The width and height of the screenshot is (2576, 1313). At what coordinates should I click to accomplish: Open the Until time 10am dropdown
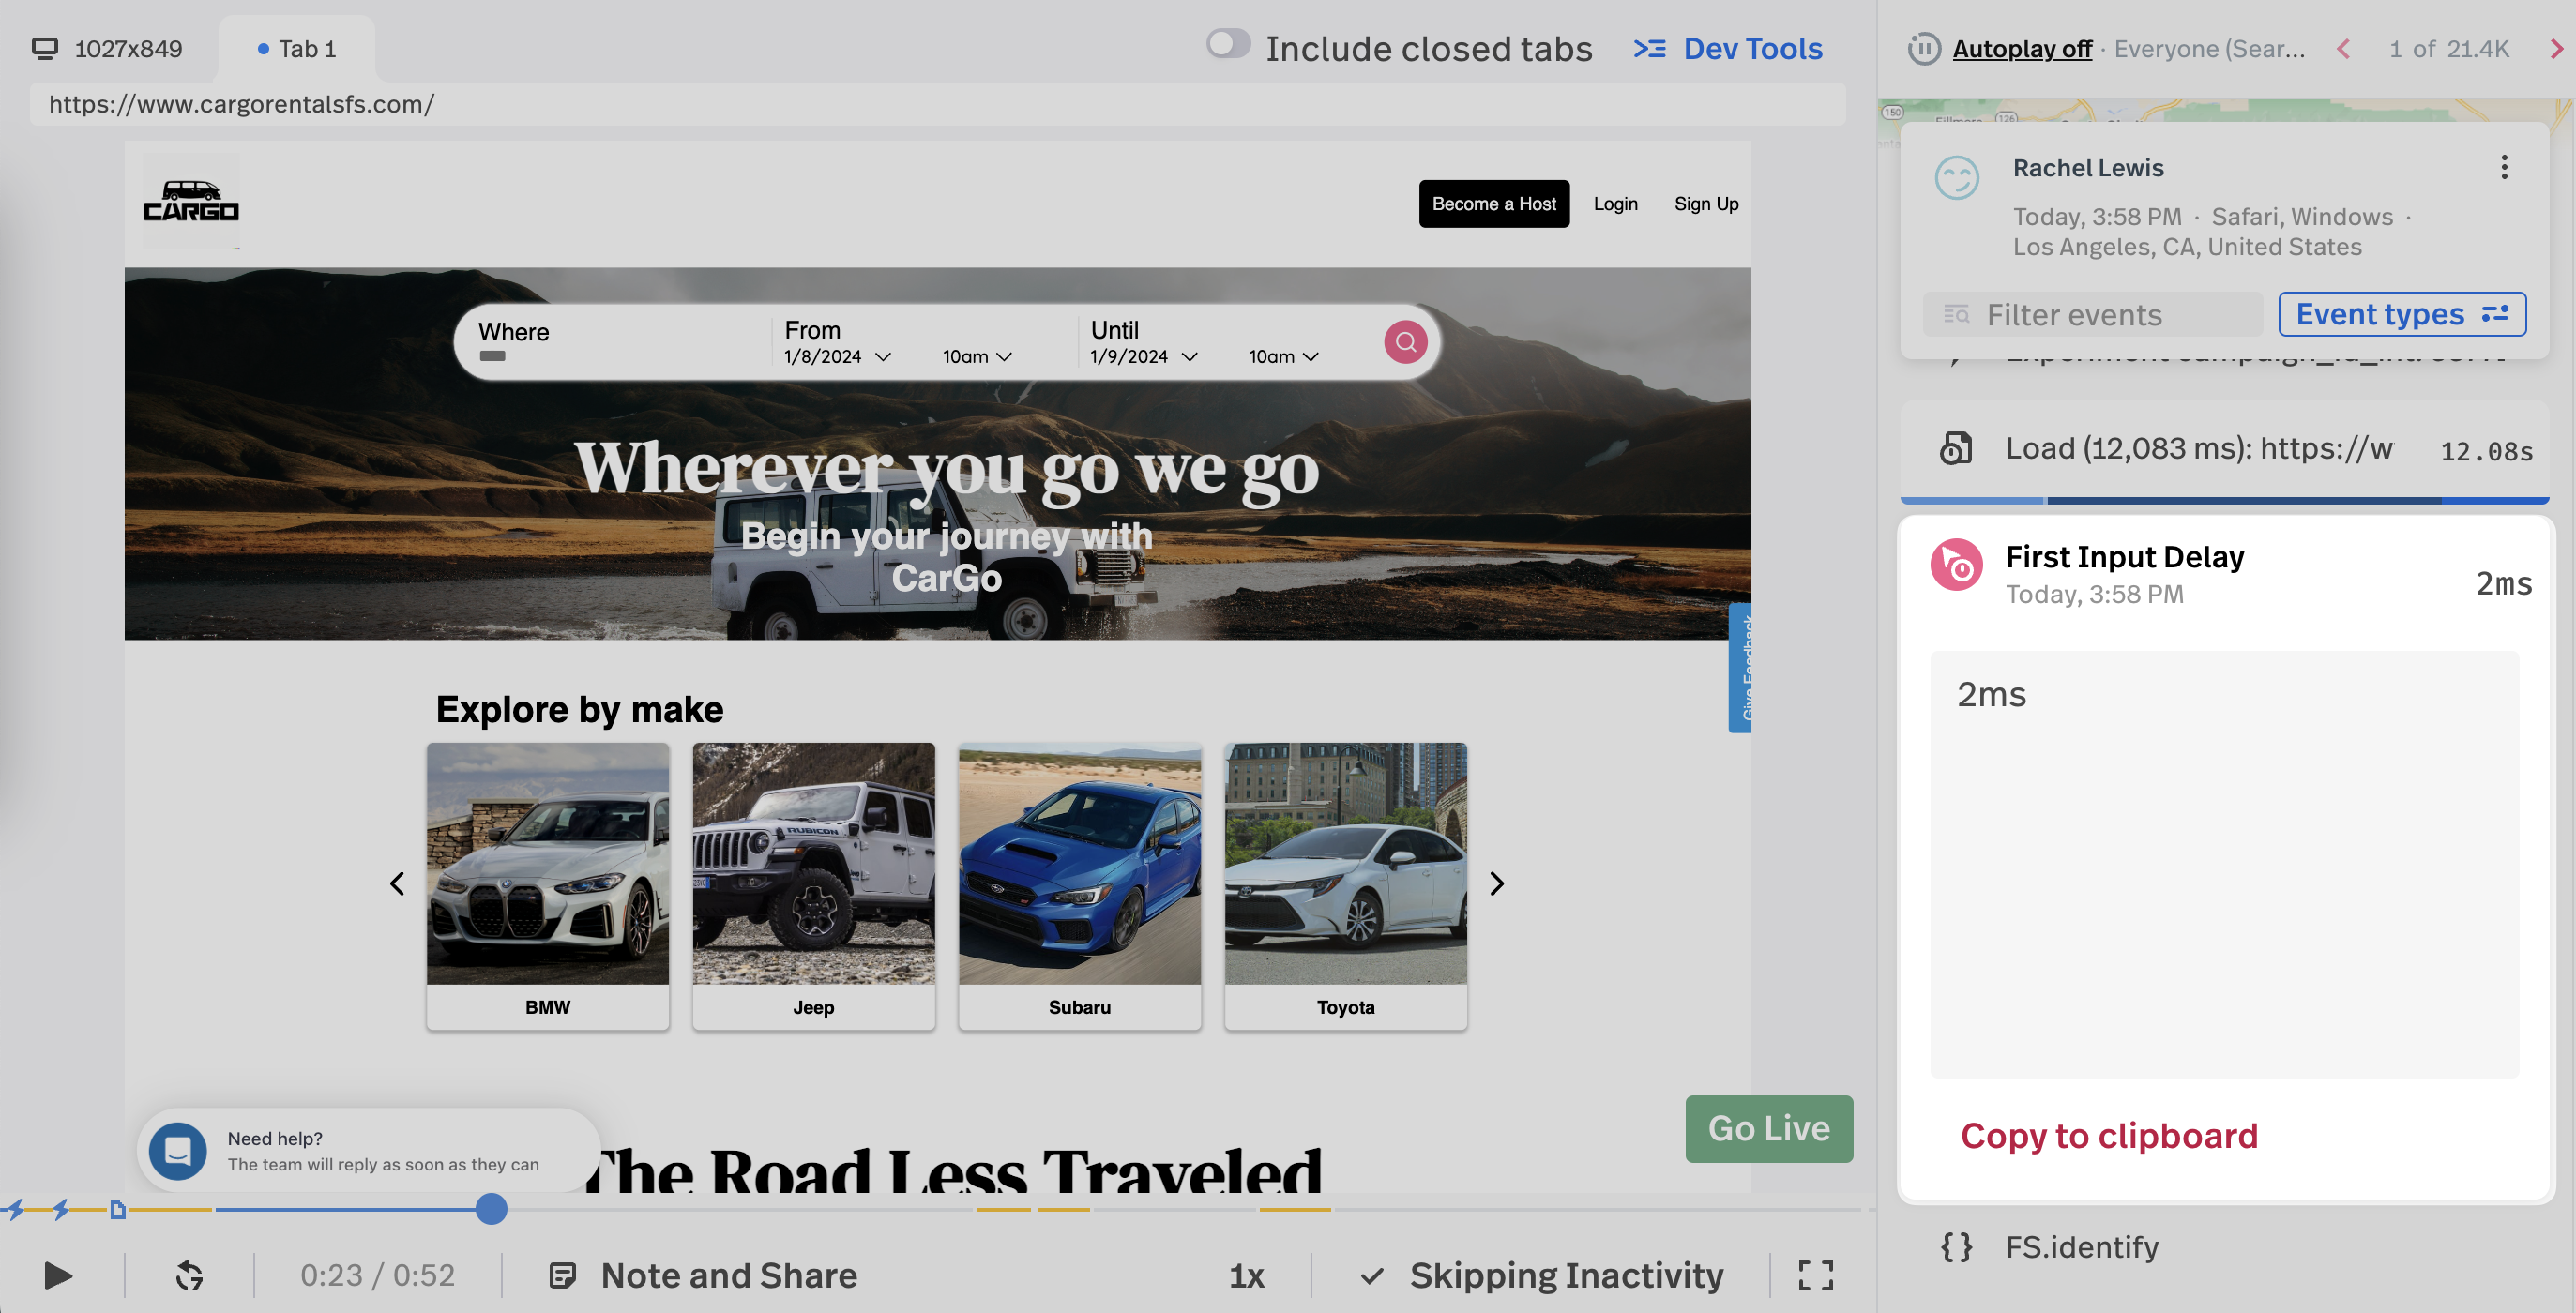click(1284, 357)
